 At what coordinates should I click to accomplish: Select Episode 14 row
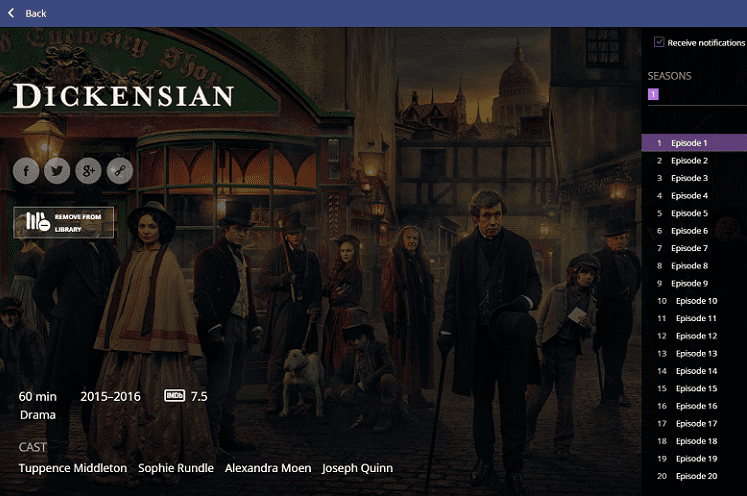[694, 371]
